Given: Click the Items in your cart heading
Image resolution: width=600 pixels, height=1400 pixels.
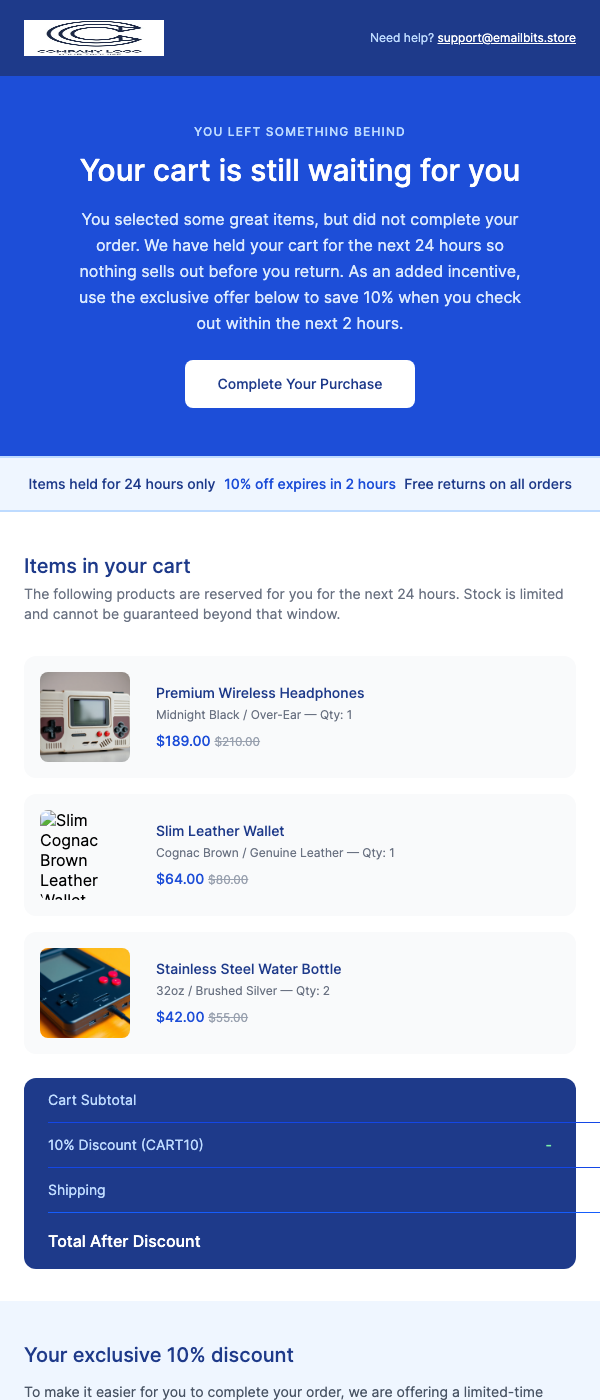Looking at the screenshot, I should point(106,565).
